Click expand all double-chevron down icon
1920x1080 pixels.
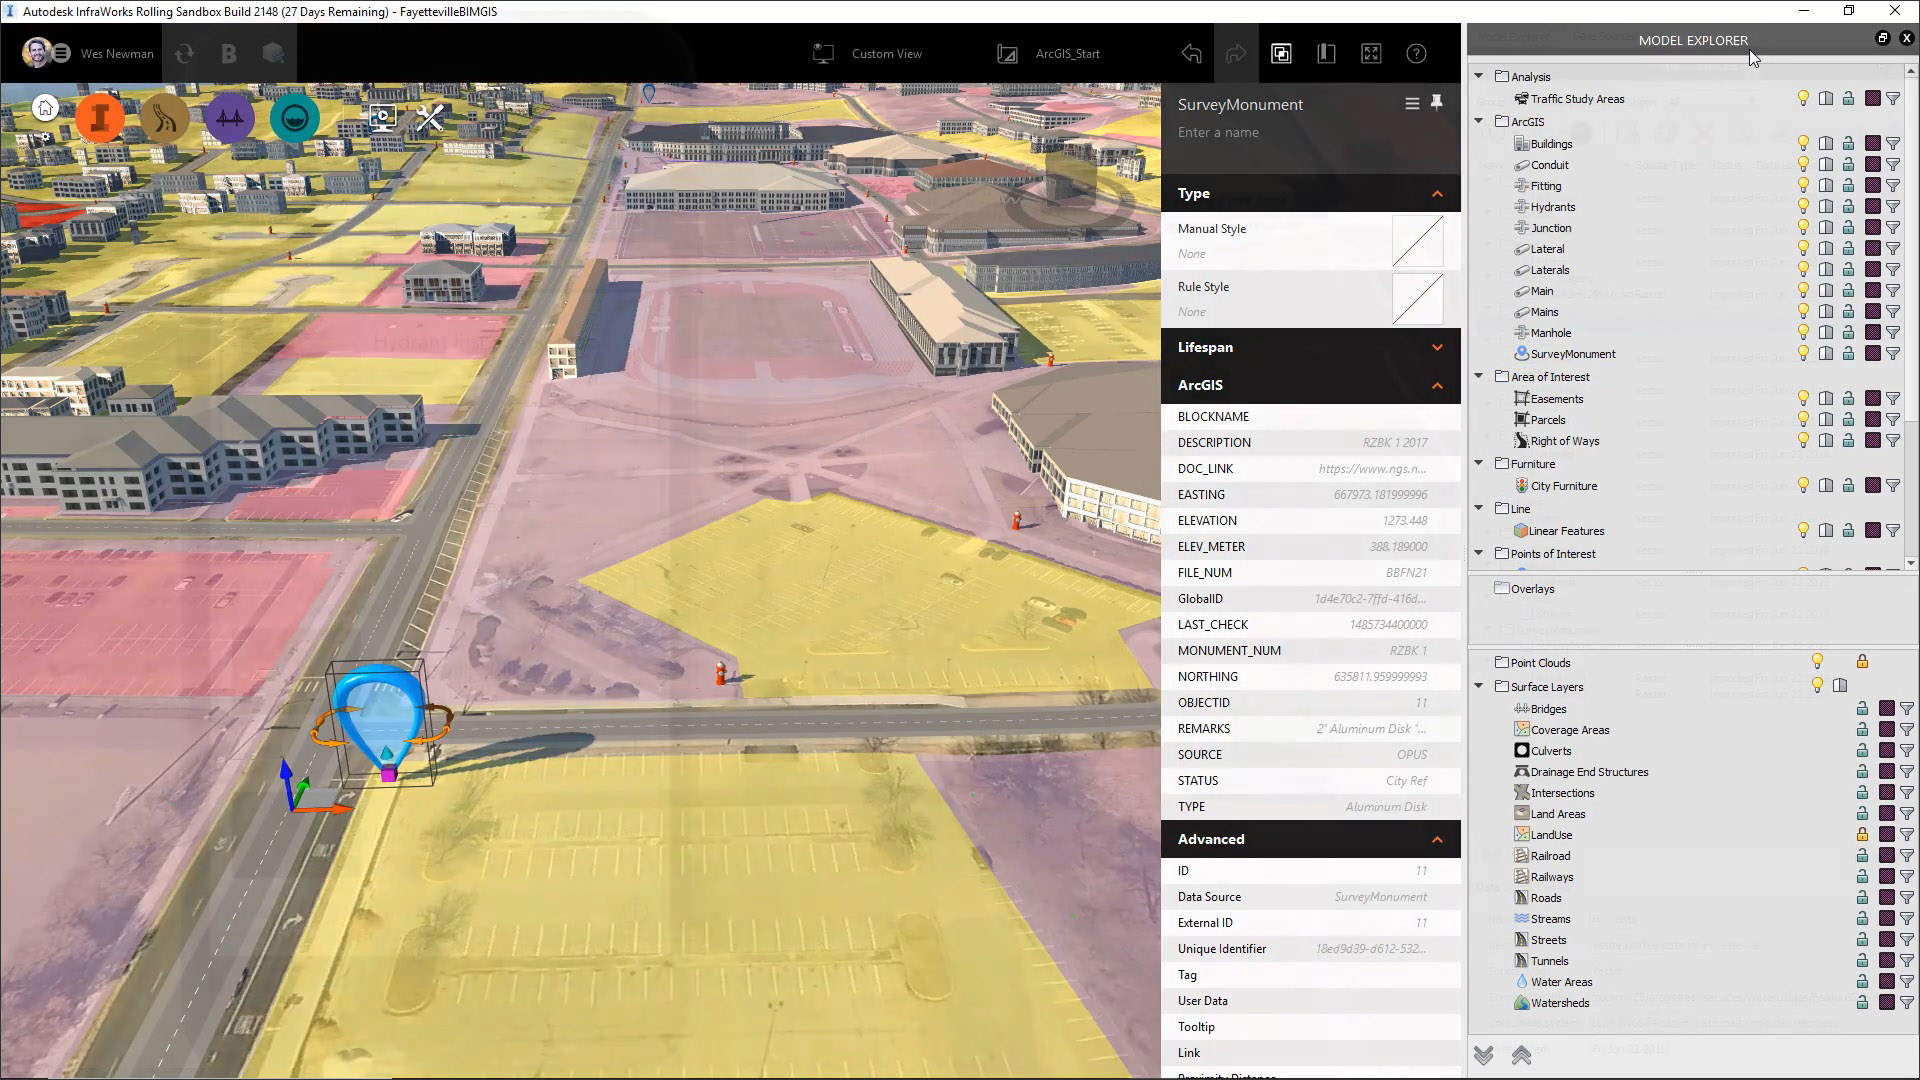[x=1484, y=1055]
